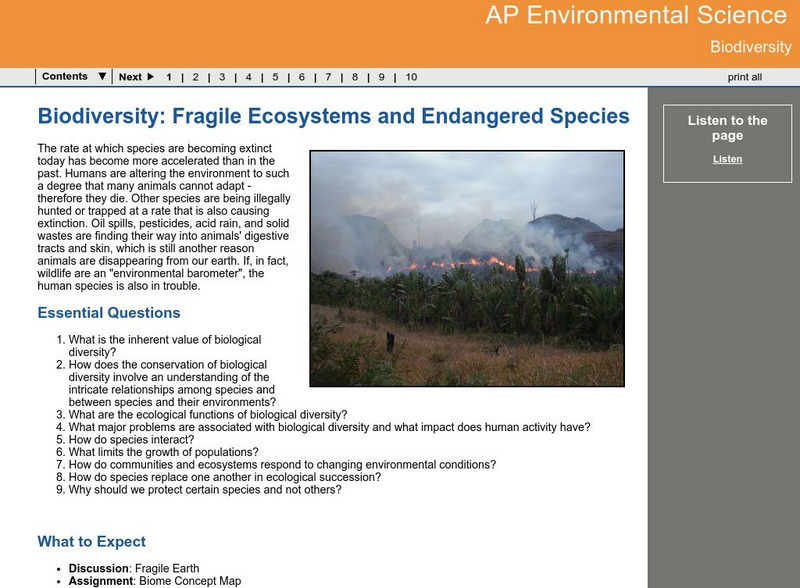Switch to page 7
This screenshot has width=800, height=588.
[329, 77]
